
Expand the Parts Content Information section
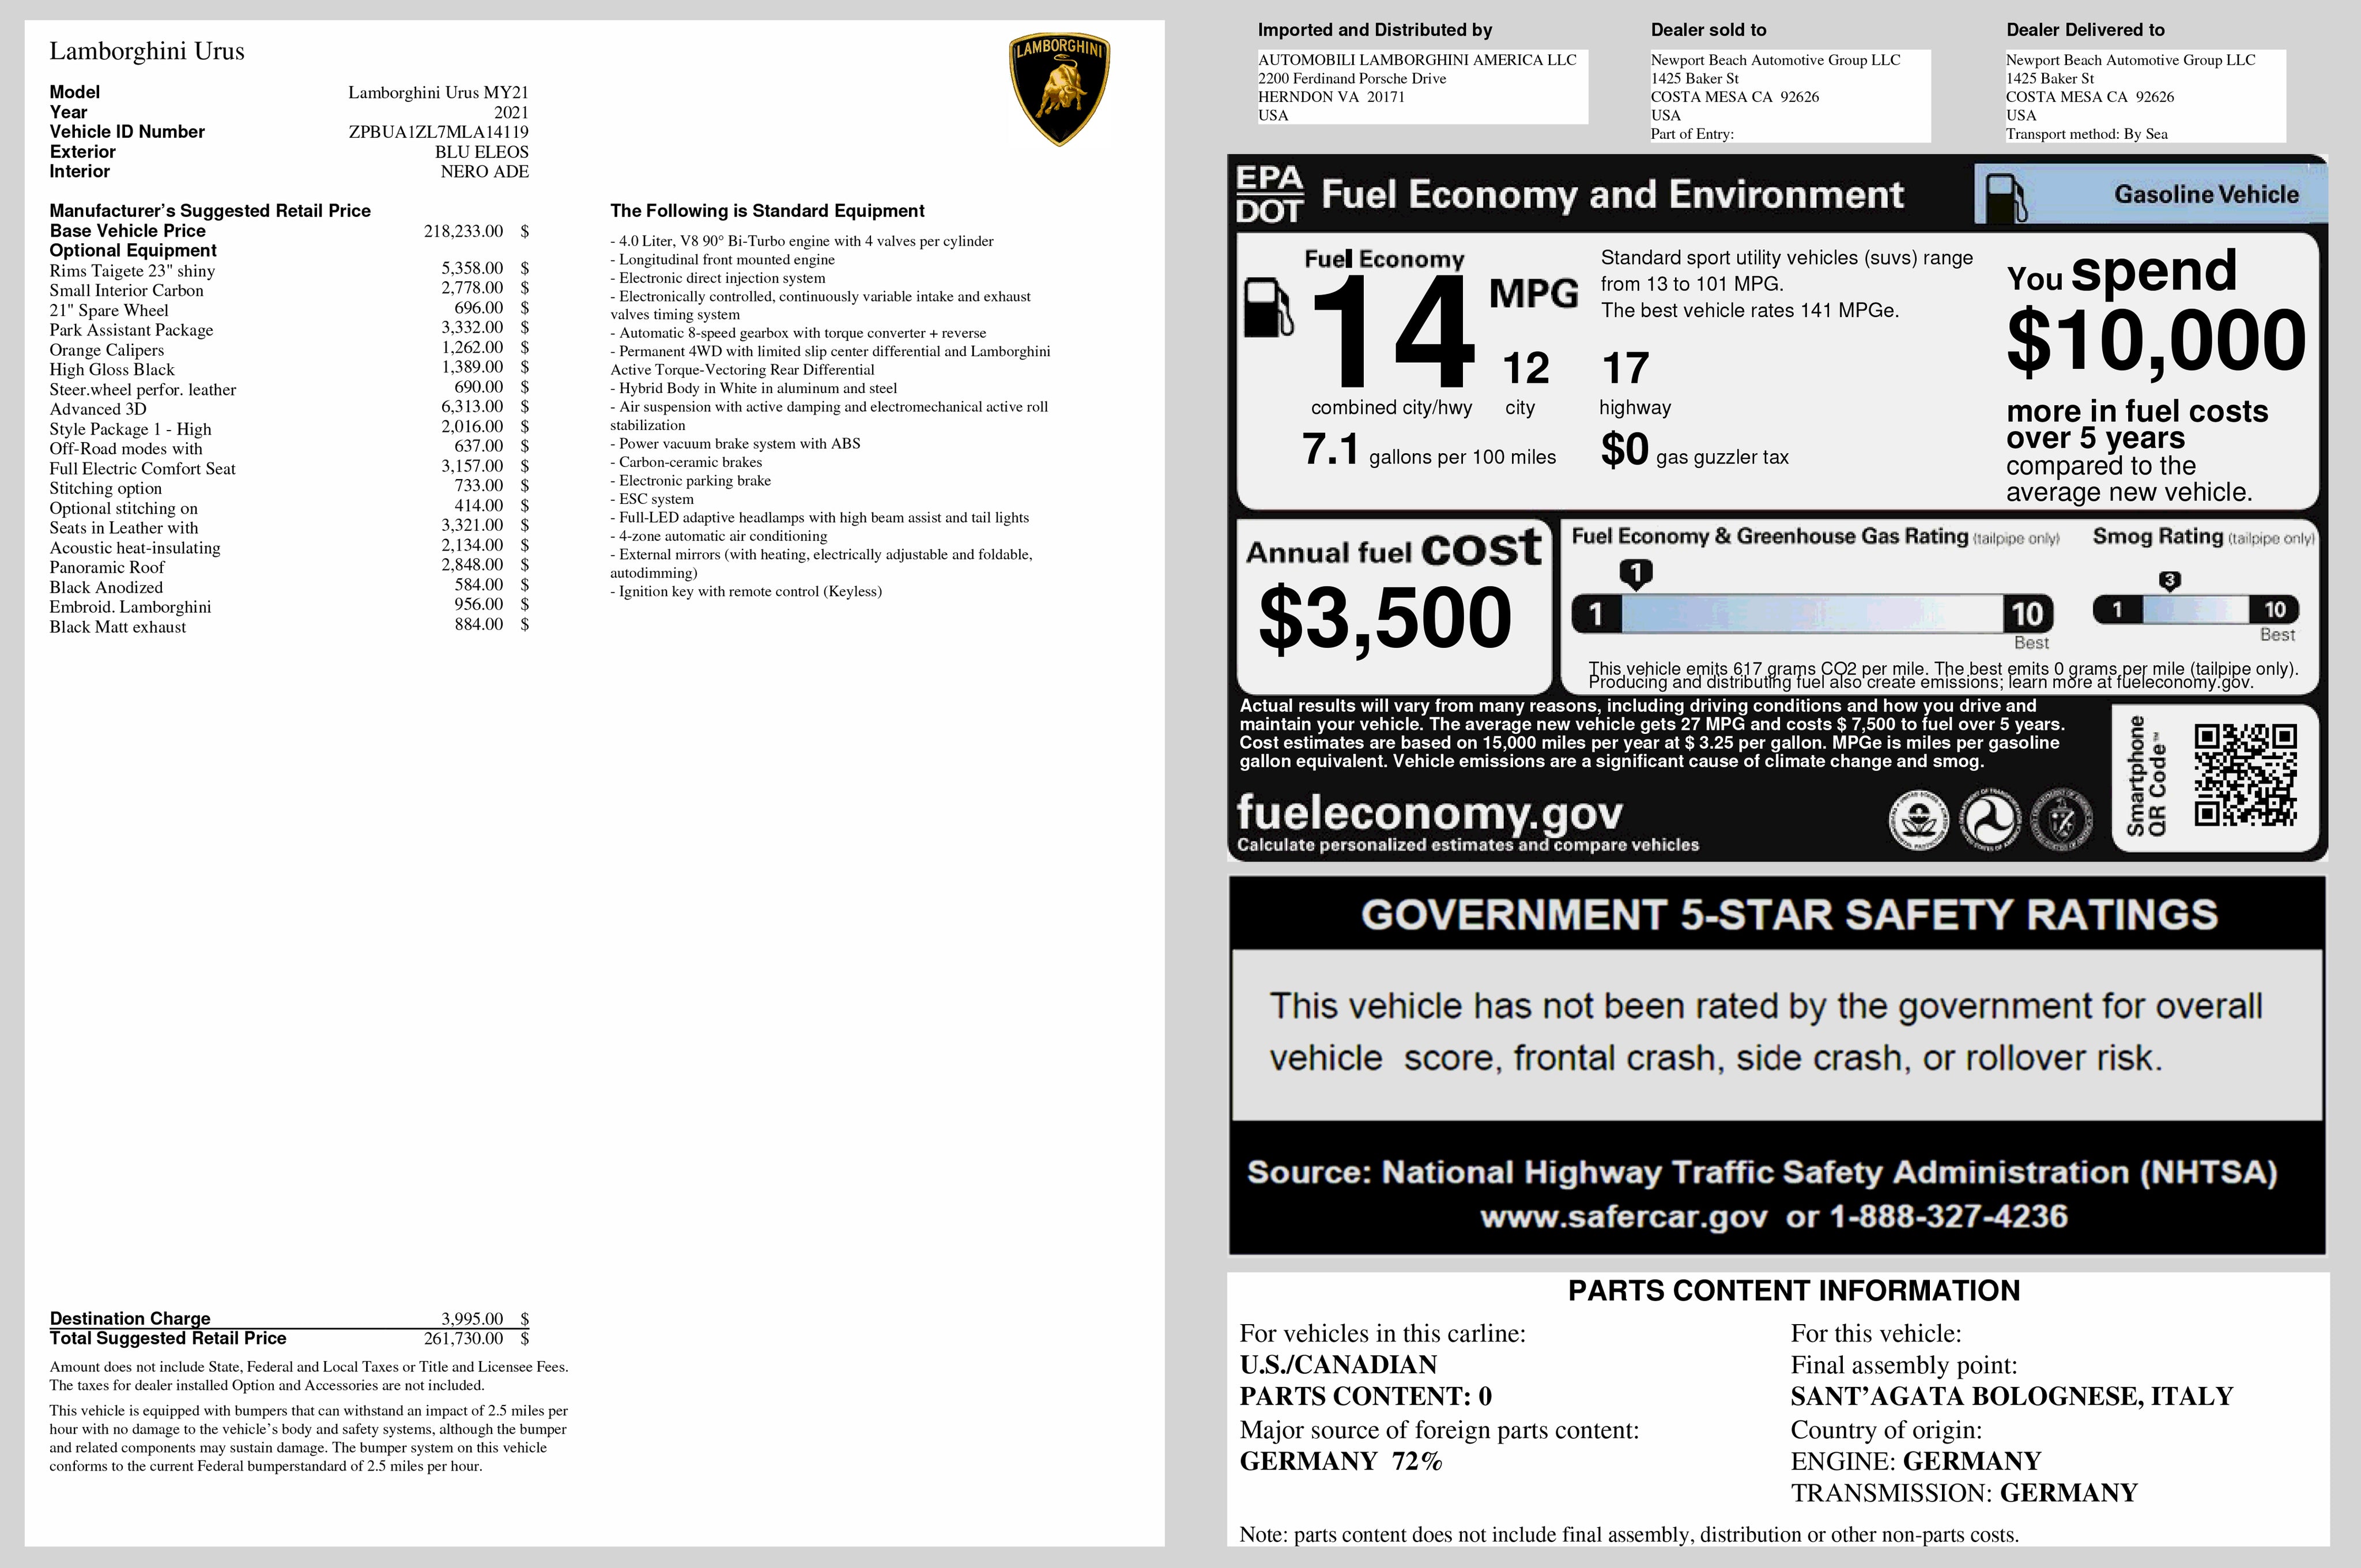pos(1792,1290)
